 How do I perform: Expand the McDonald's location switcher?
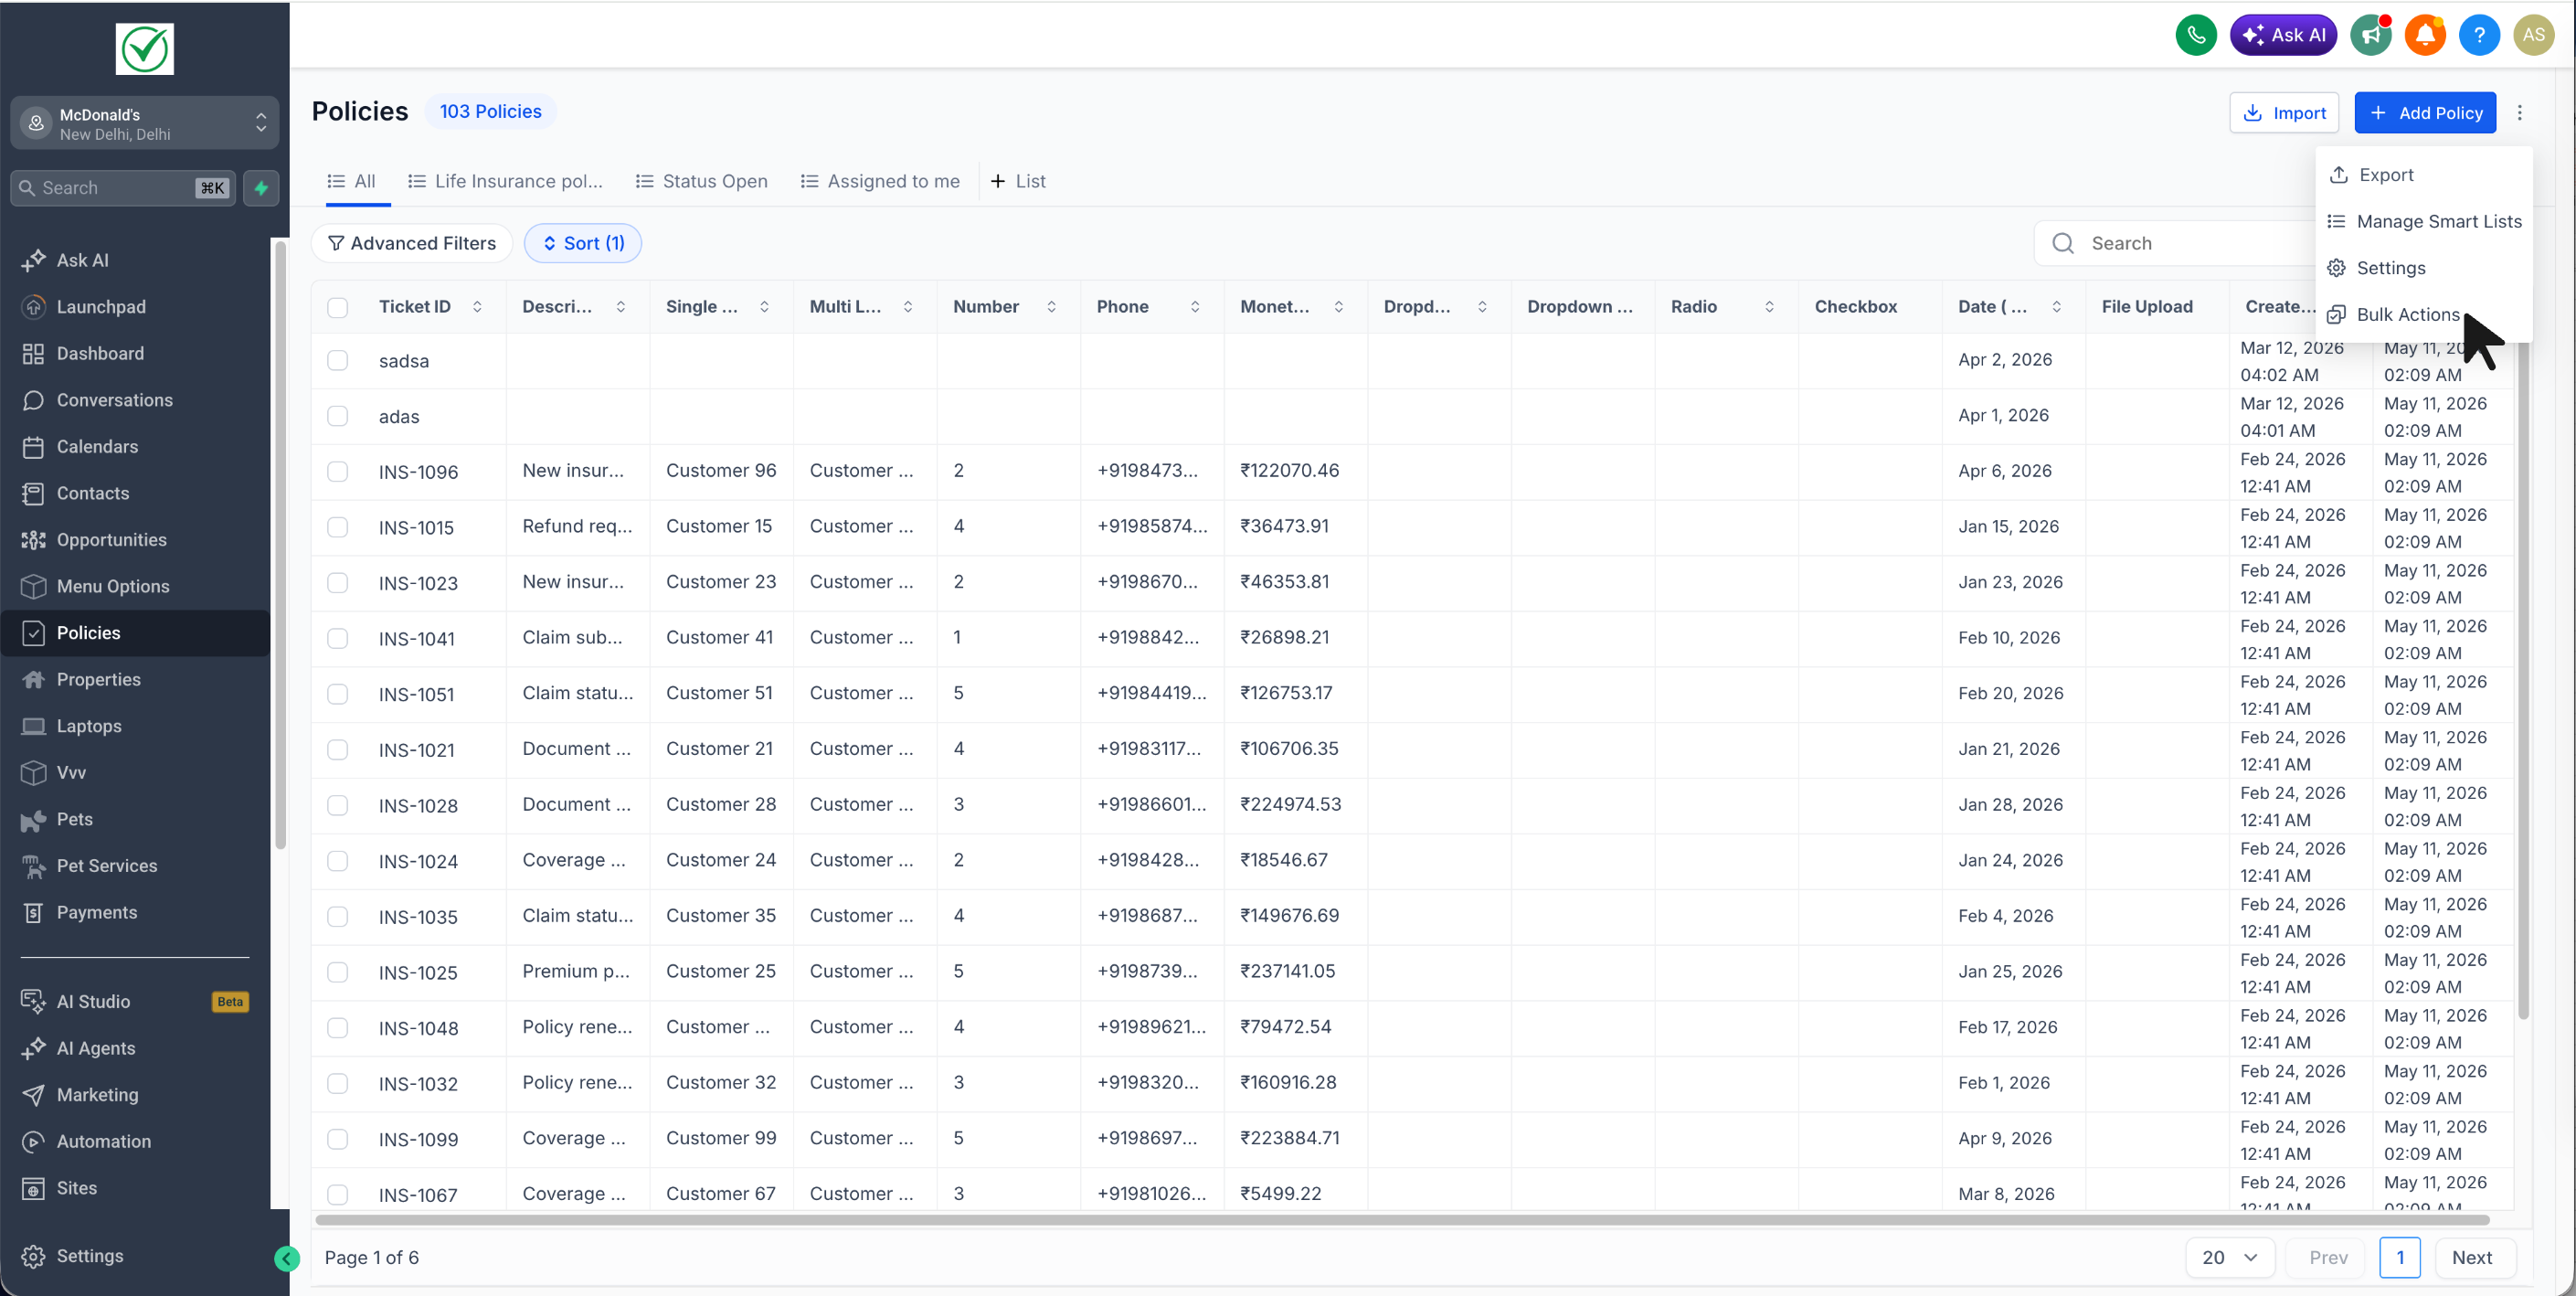tap(145, 123)
